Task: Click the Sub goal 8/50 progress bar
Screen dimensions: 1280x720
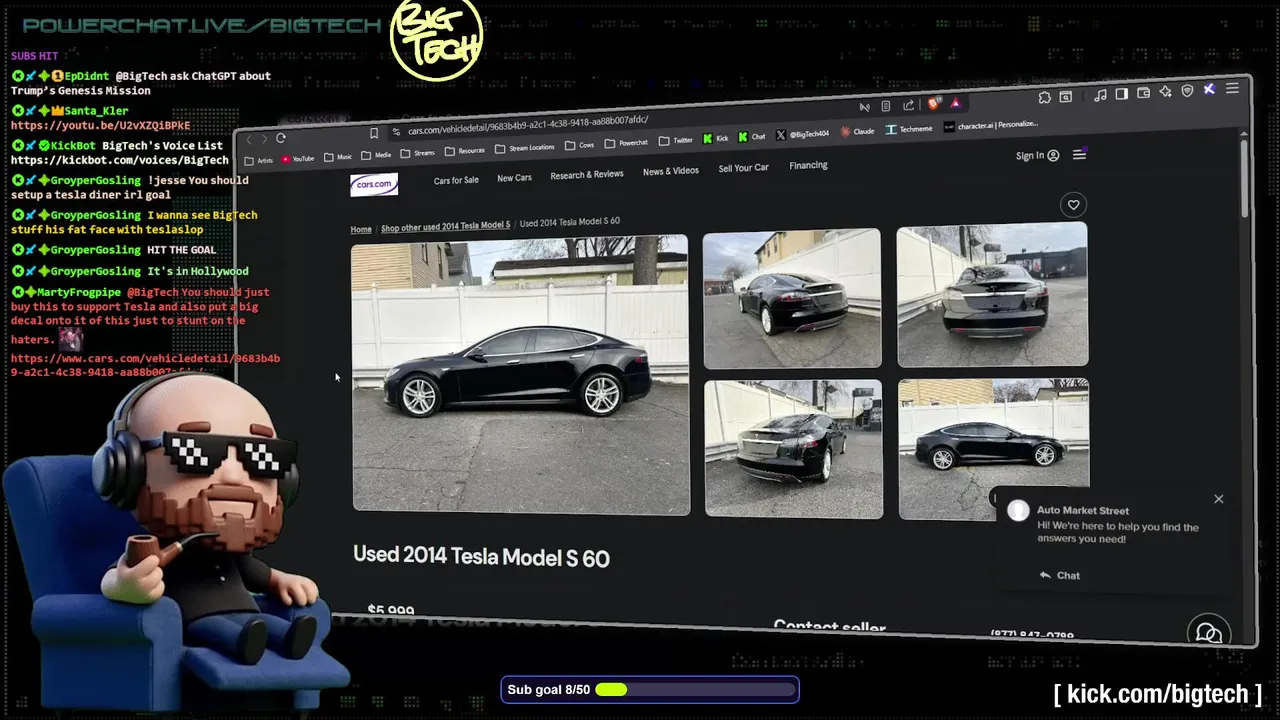Action: (650, 690)
